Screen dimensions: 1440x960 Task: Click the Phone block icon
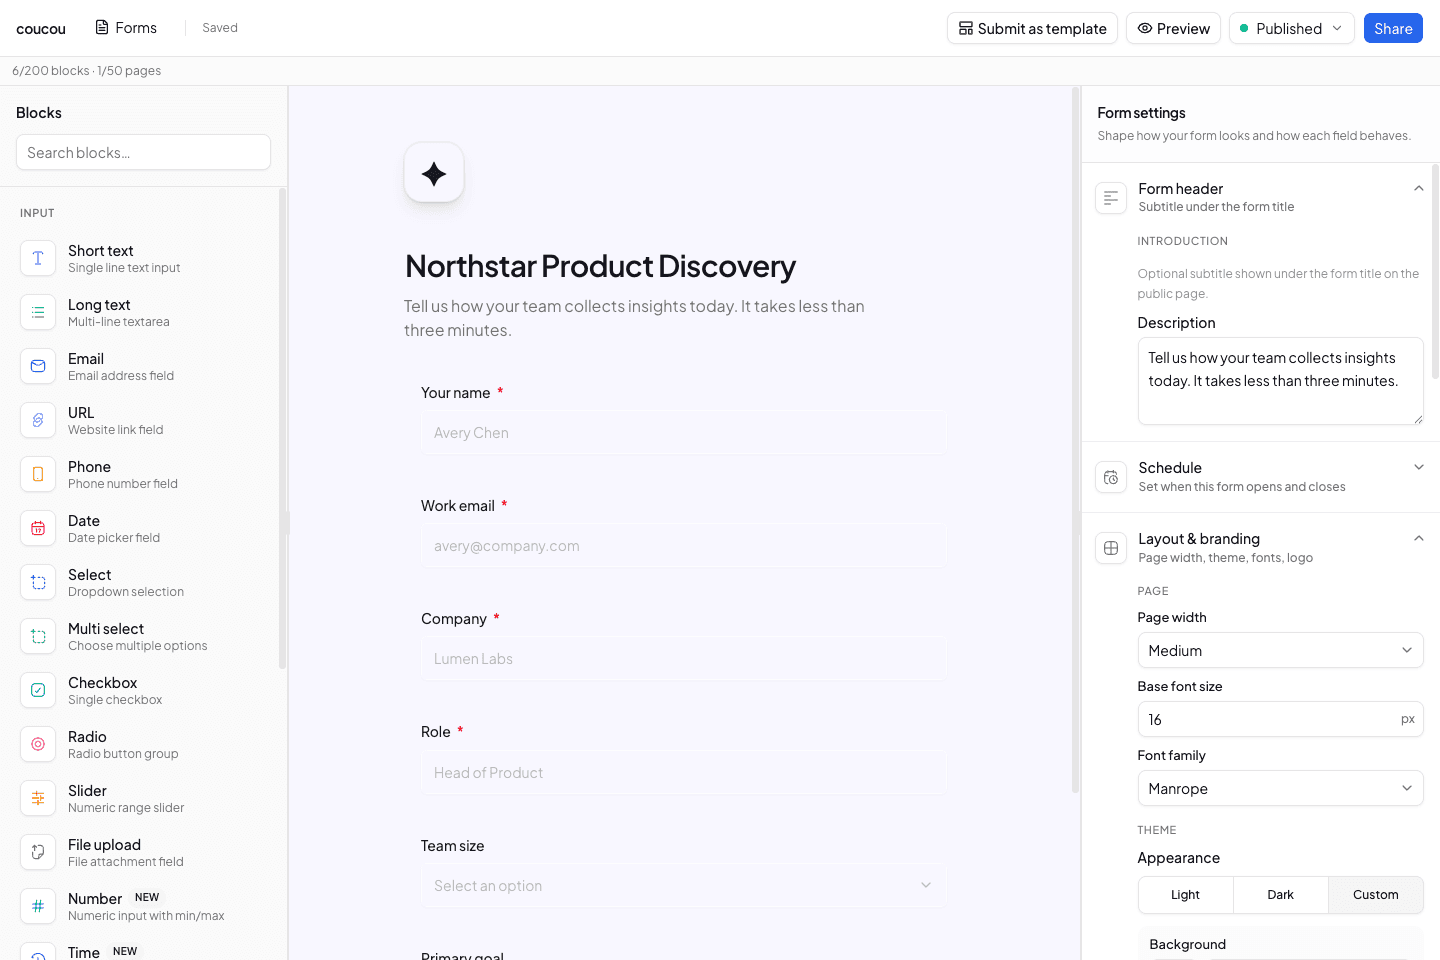(x=38, y=474)
